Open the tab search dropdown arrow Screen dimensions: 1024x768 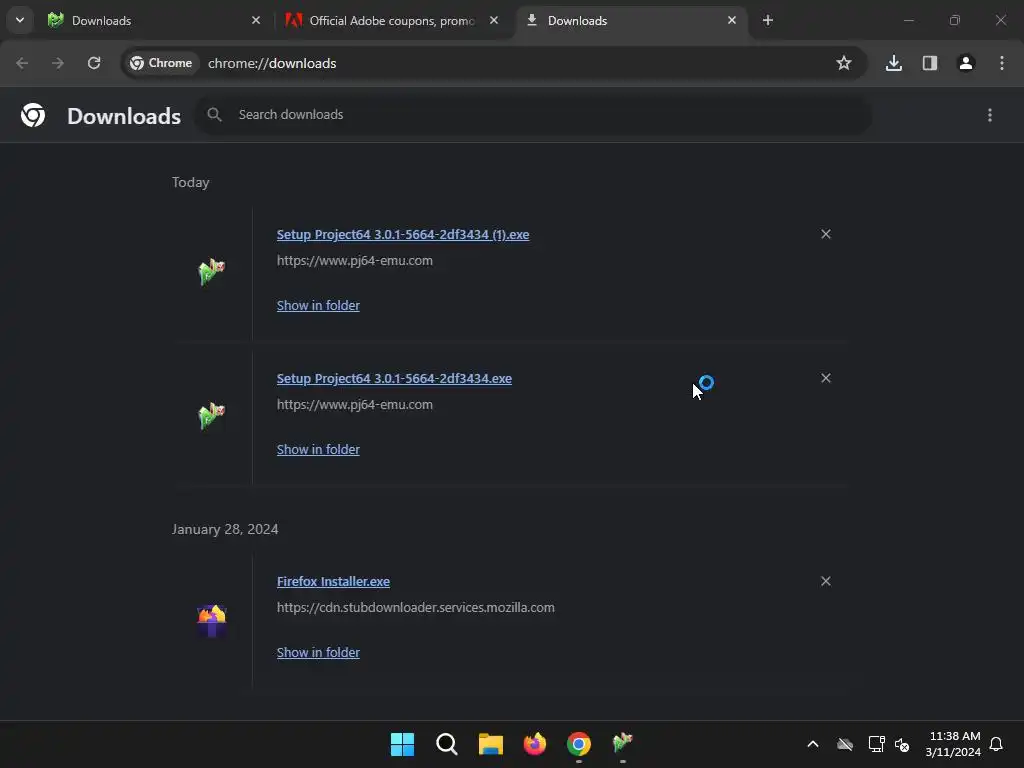coord(20,20)
